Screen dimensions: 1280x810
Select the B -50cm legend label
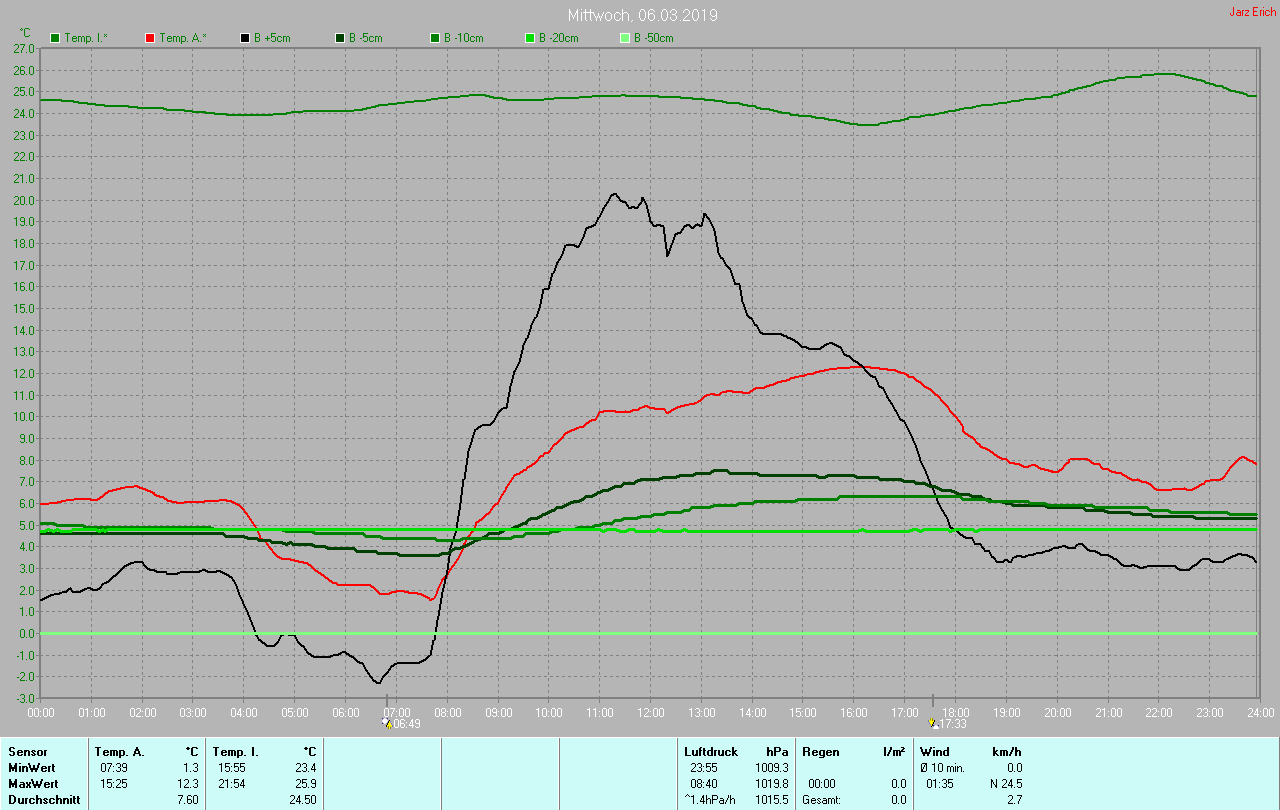pyautogui.click(x=653, y=38)
